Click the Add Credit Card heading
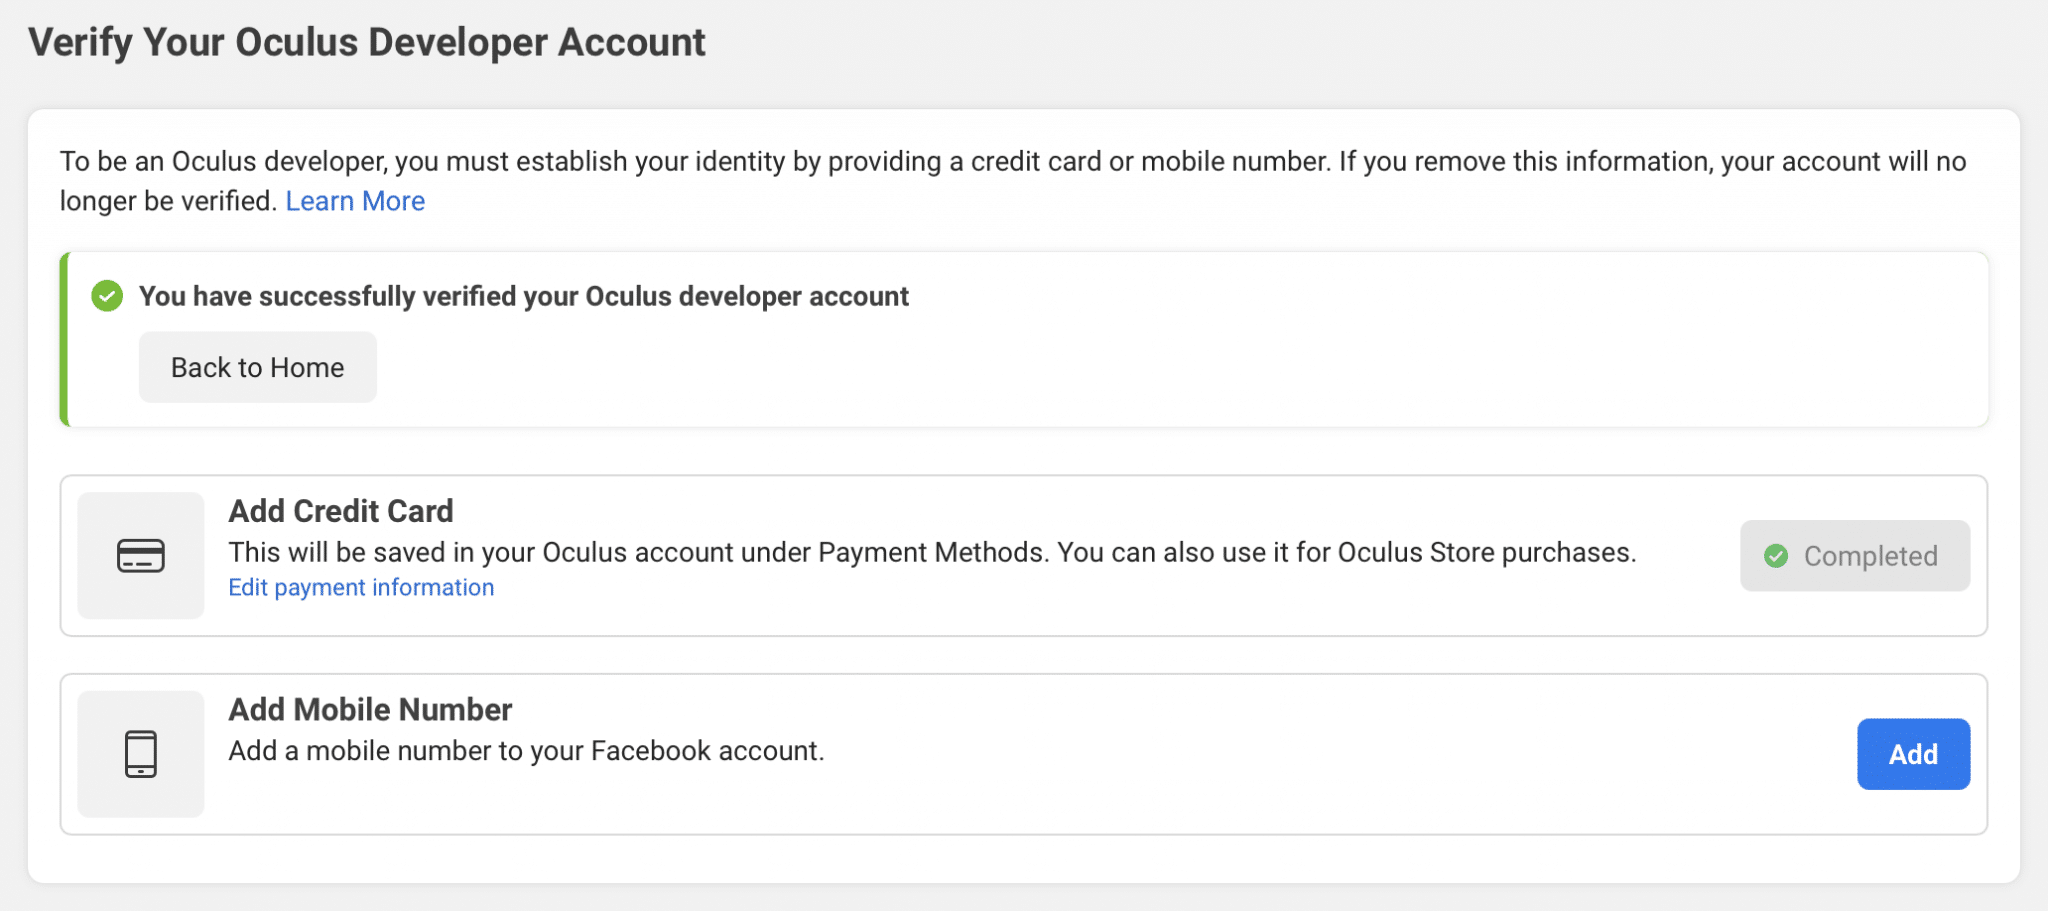 (x=341, y=511)
